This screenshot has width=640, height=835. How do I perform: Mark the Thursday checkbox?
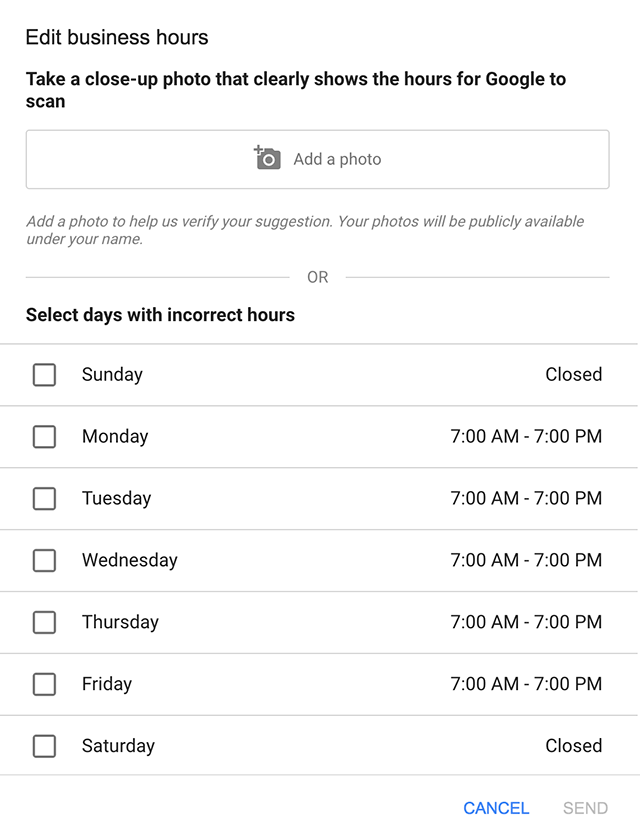tap(44, 622)
